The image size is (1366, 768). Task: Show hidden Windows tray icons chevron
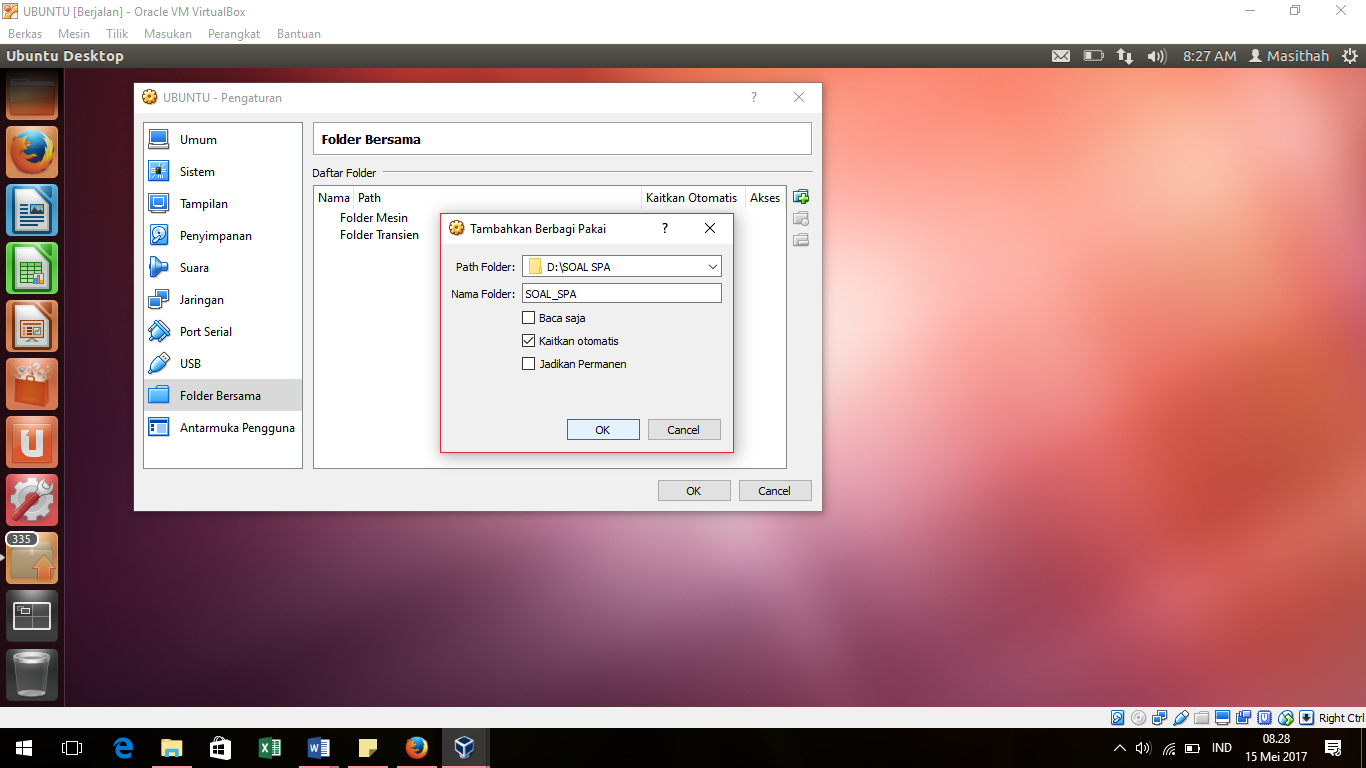1120,748
